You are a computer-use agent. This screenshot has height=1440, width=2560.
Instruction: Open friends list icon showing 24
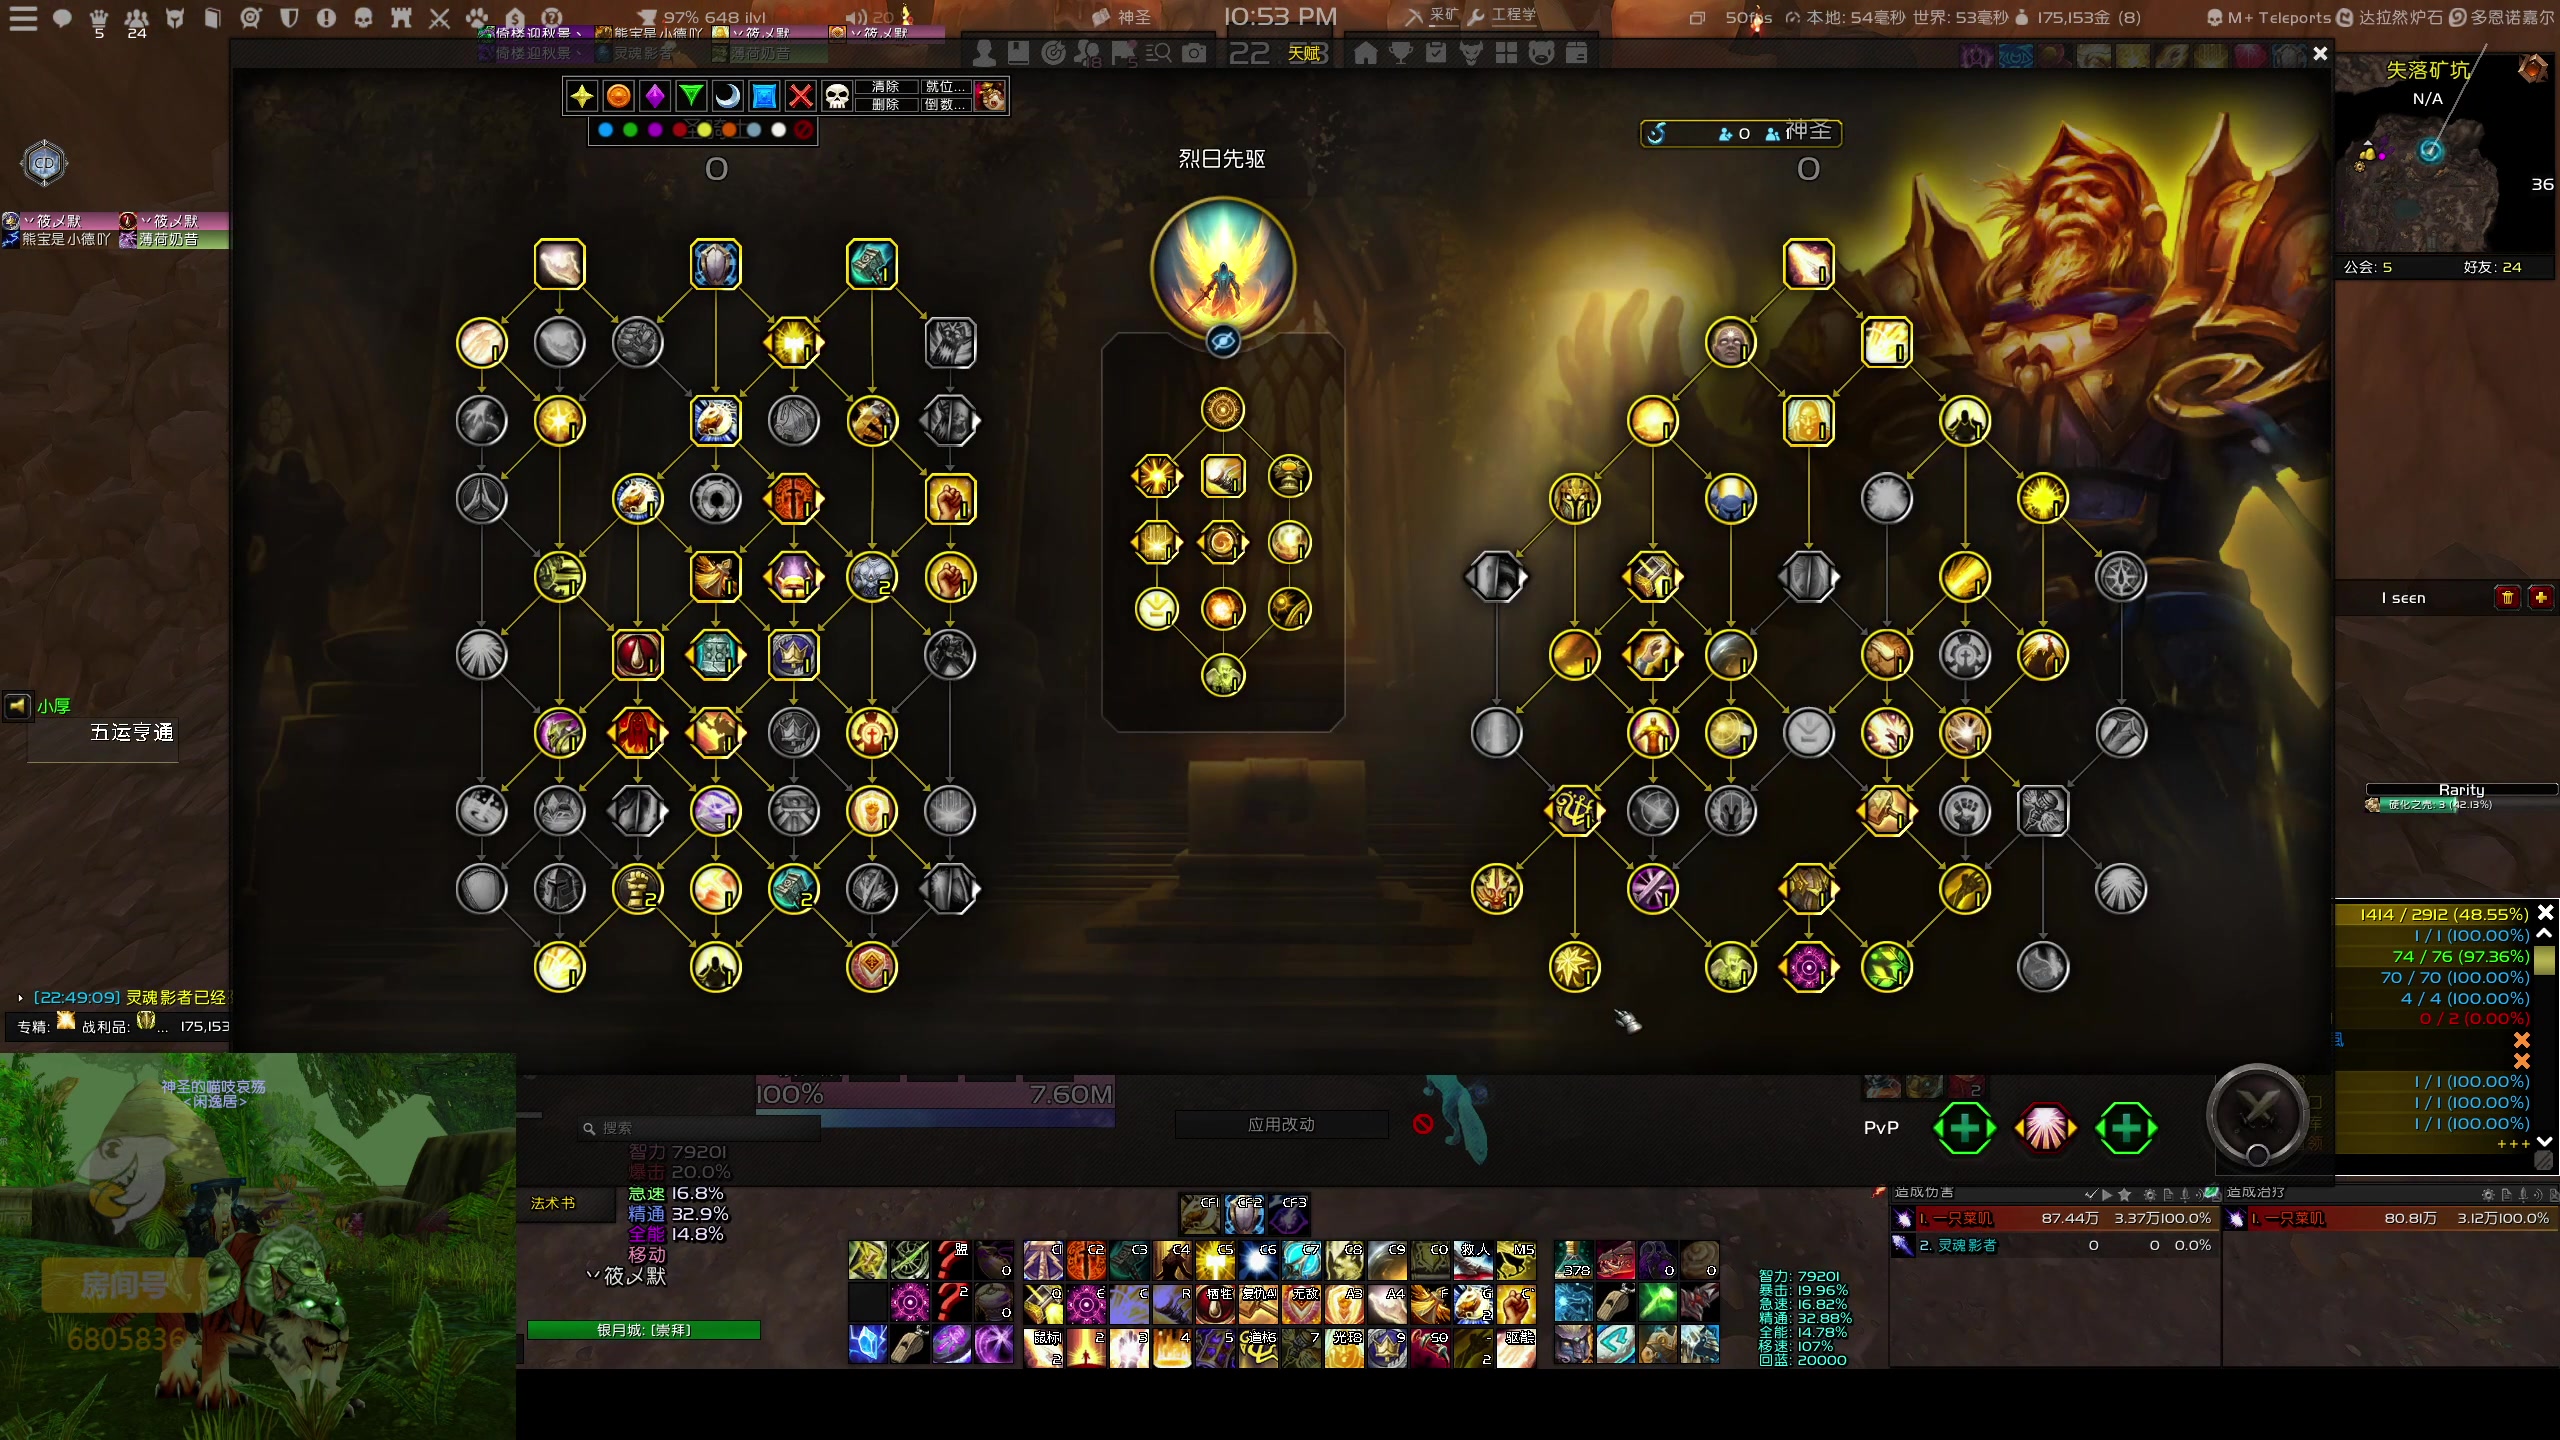(x=137, y=18)
